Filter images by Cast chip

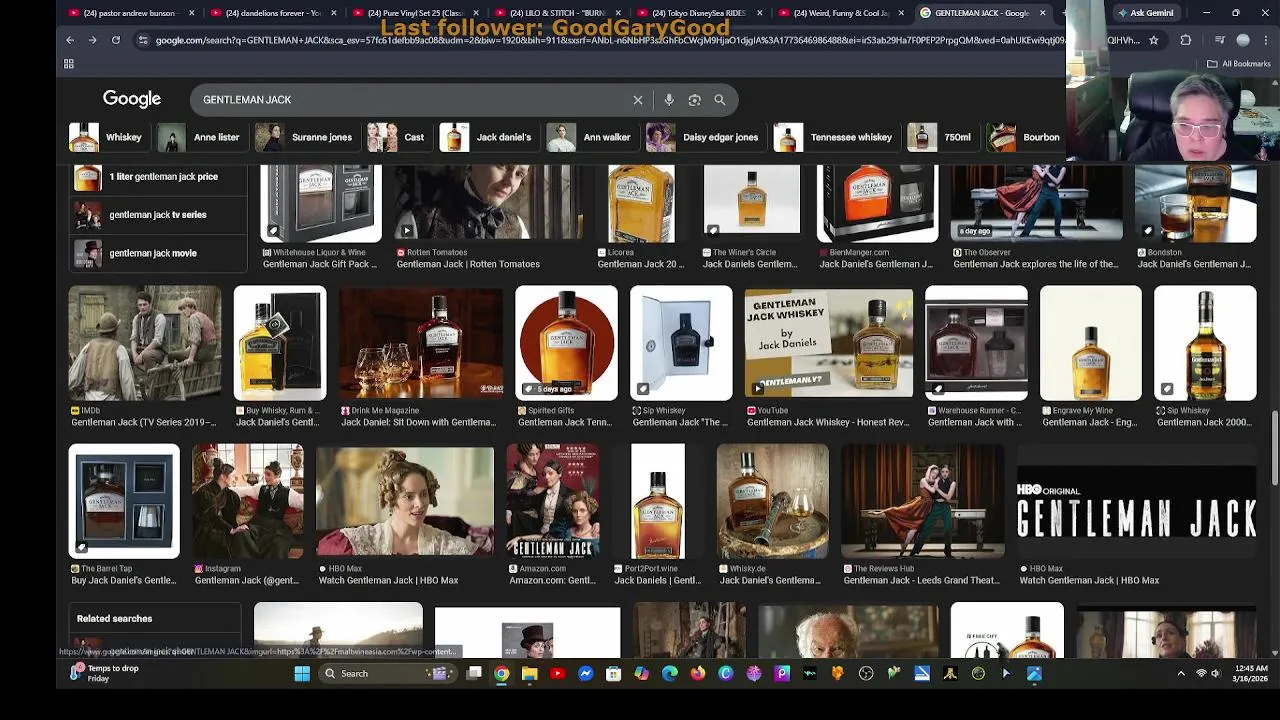(398, 137)
